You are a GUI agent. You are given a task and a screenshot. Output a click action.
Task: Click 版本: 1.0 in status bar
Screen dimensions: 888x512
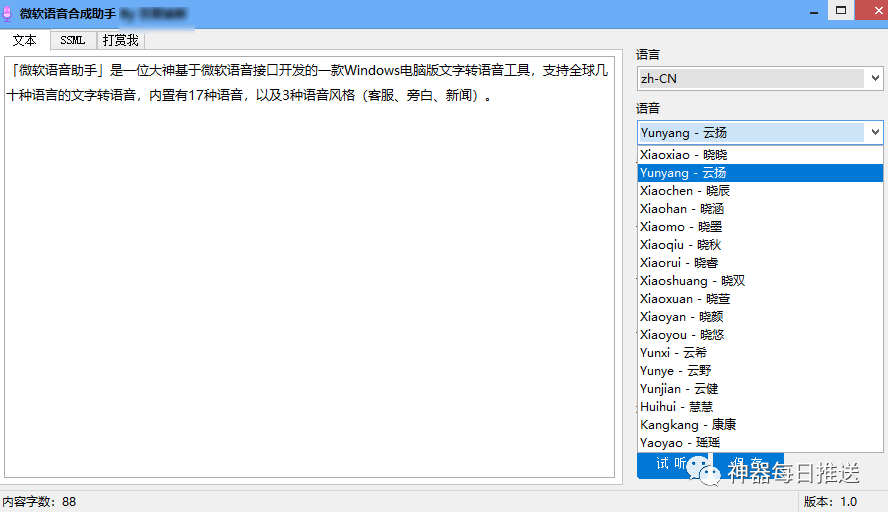[830, 502]
